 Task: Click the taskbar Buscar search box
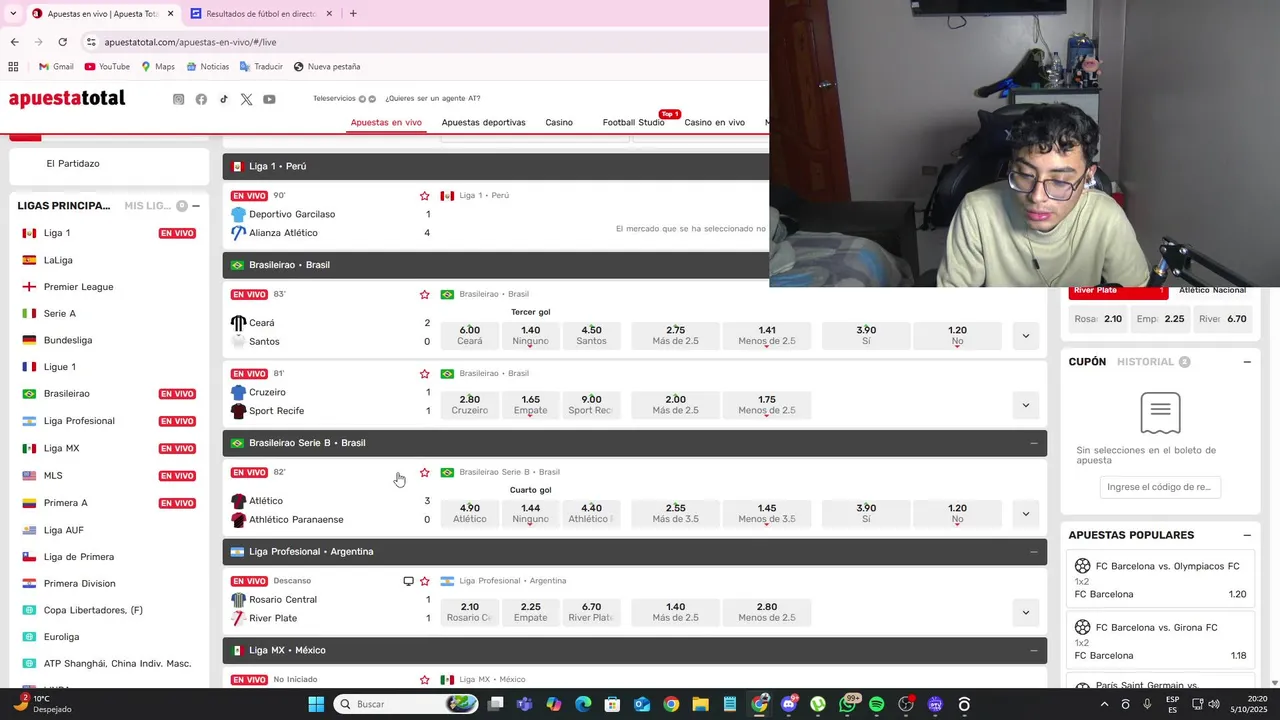pos(405,704)
